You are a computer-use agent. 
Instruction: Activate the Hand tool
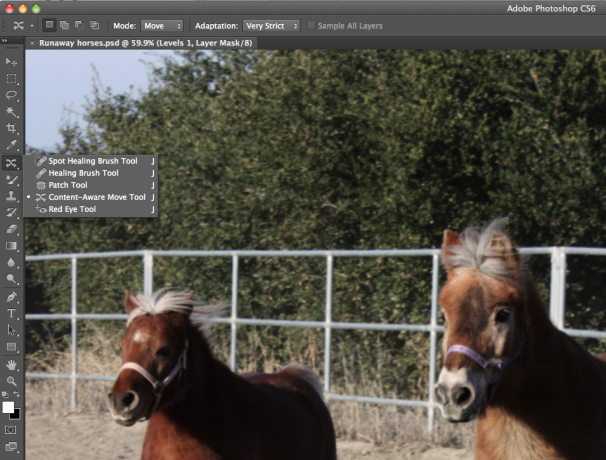coord(12,364)
